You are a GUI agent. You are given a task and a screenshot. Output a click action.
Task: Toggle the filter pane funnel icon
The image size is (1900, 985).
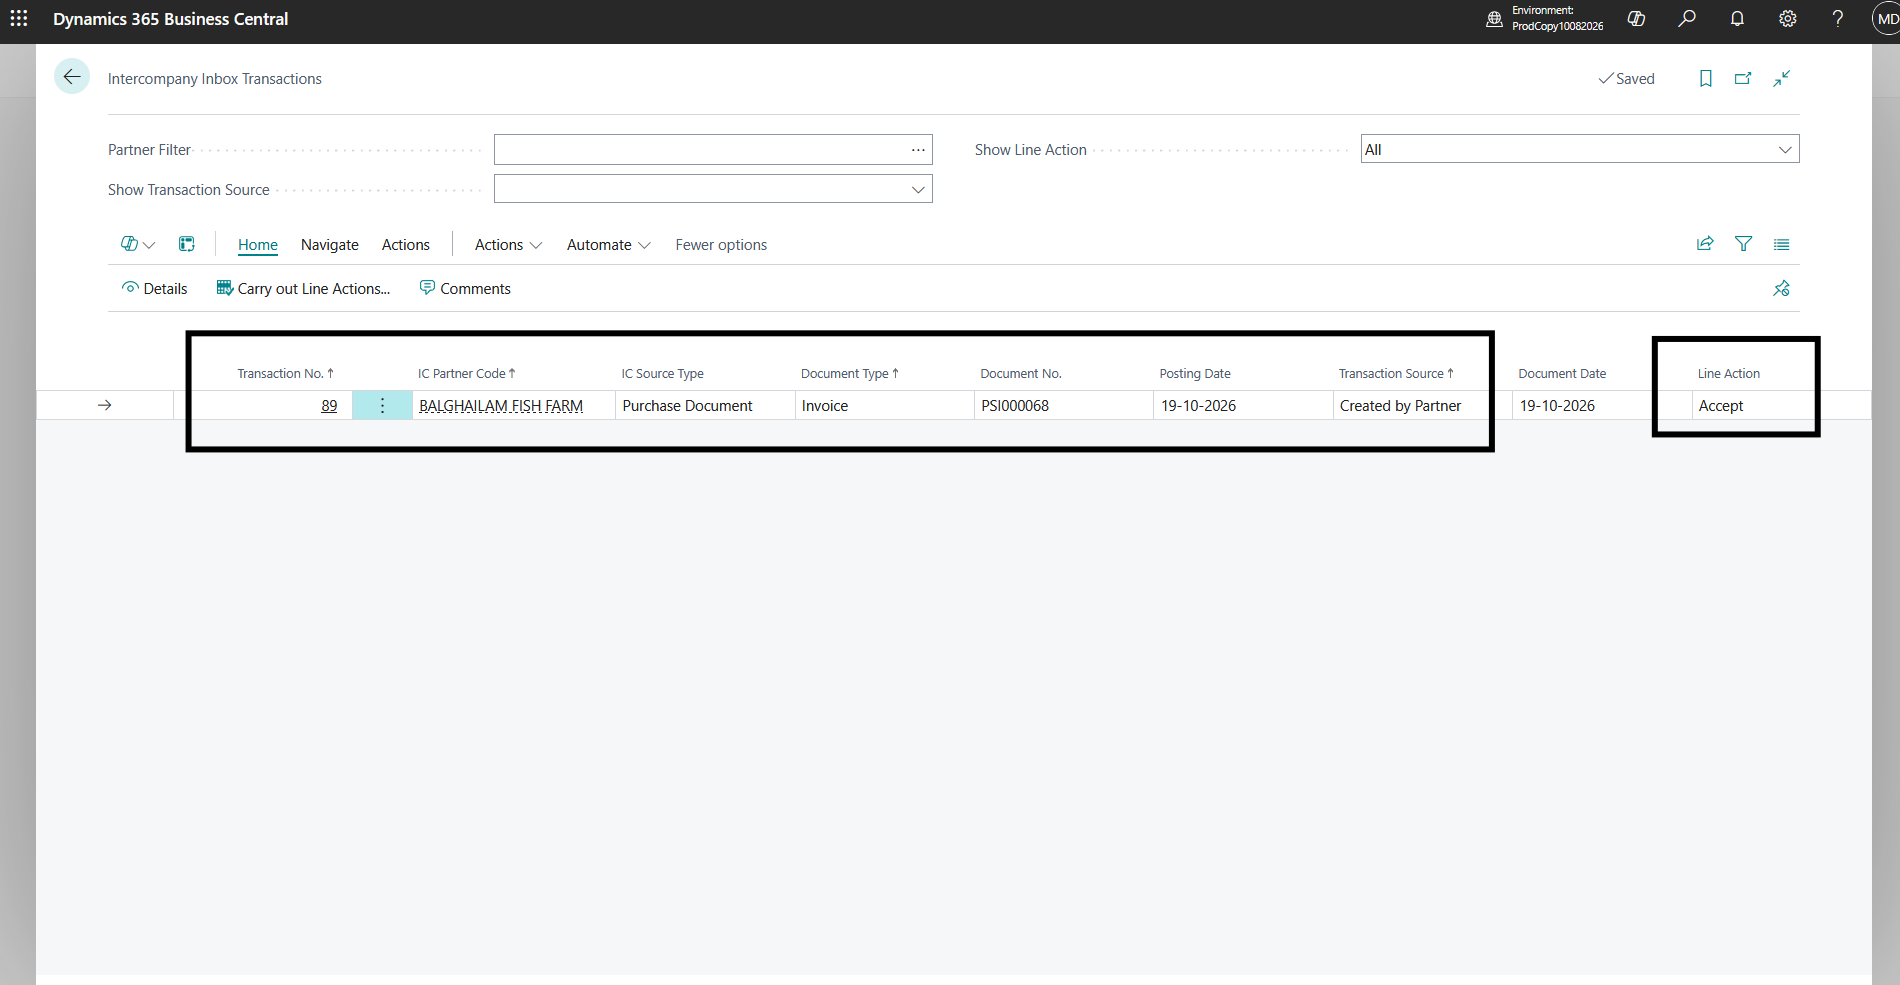coord(1743,244)
